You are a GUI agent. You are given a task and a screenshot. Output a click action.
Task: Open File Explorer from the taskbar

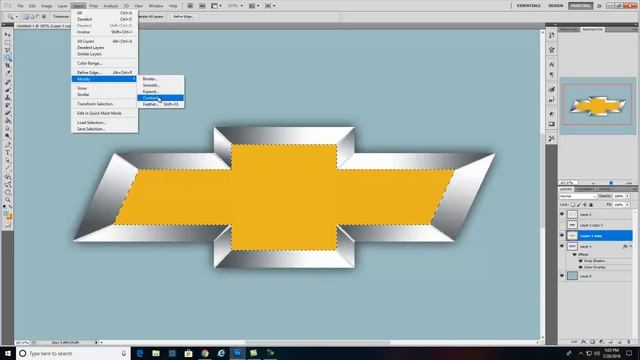156,353
